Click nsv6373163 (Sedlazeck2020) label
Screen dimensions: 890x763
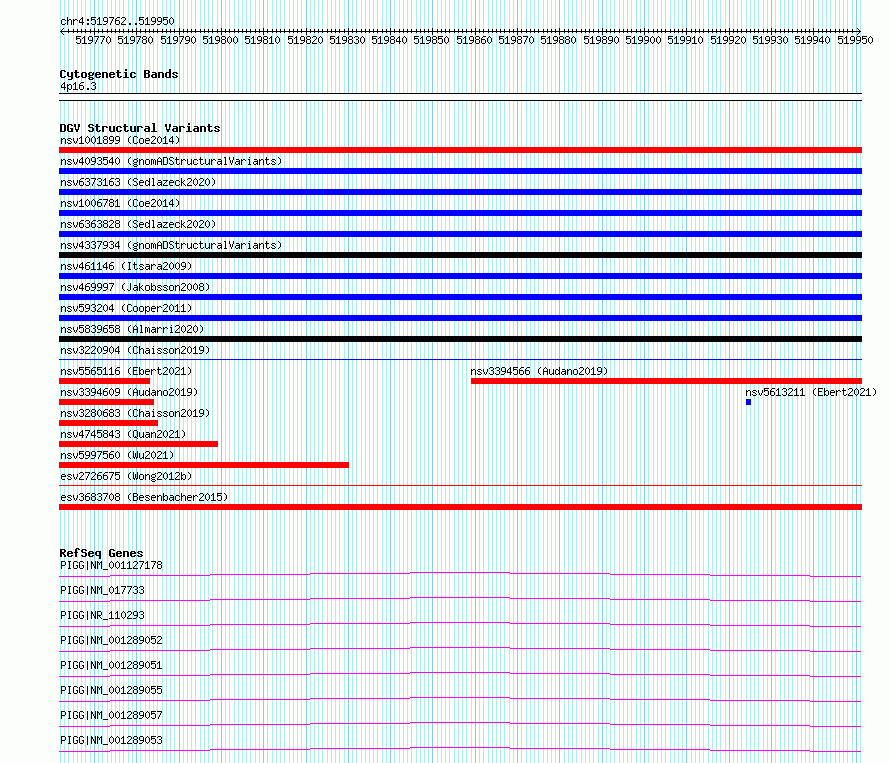138,182
